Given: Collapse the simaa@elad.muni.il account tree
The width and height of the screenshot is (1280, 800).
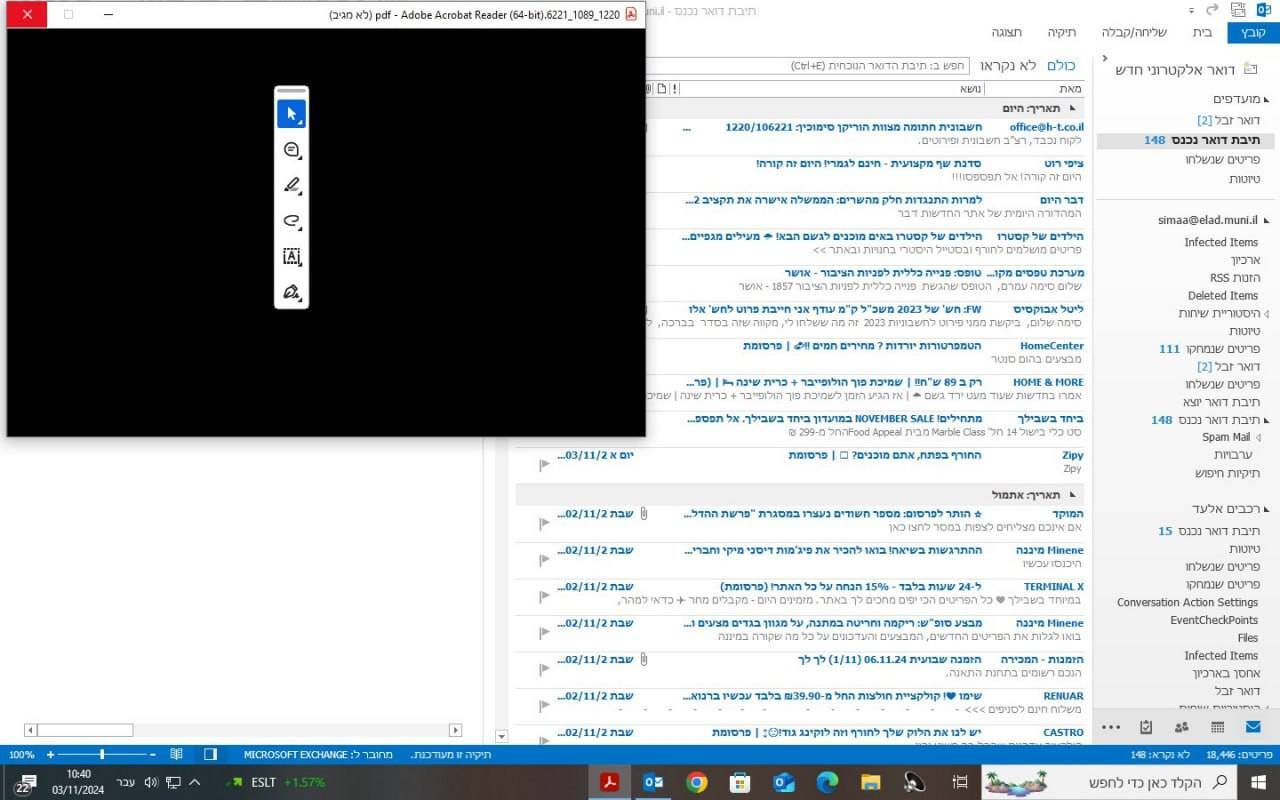Looking at the screenshot, I should point(1267,220).
